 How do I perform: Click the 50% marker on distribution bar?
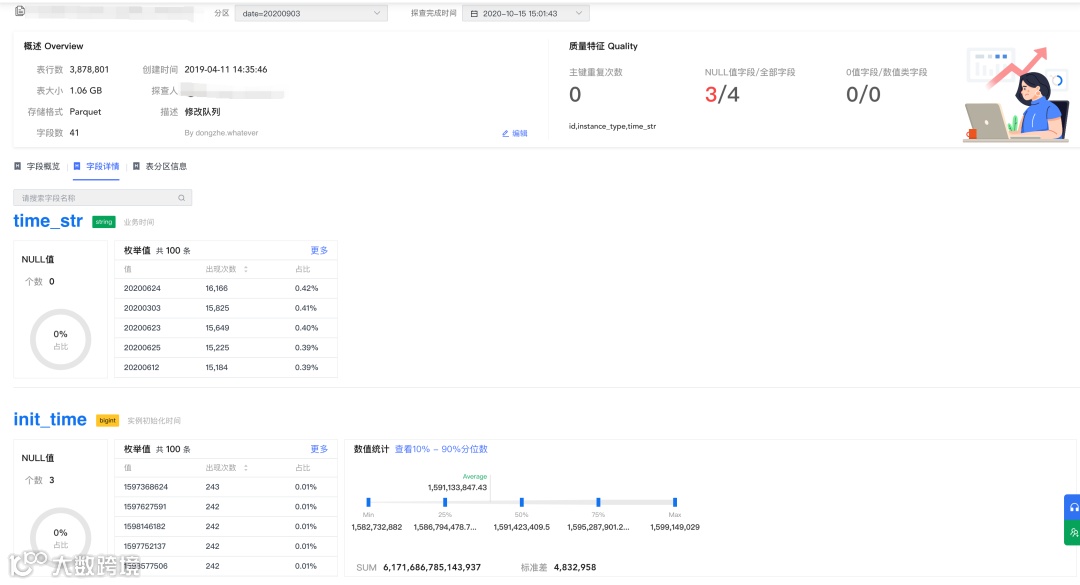tap(521, 502)
